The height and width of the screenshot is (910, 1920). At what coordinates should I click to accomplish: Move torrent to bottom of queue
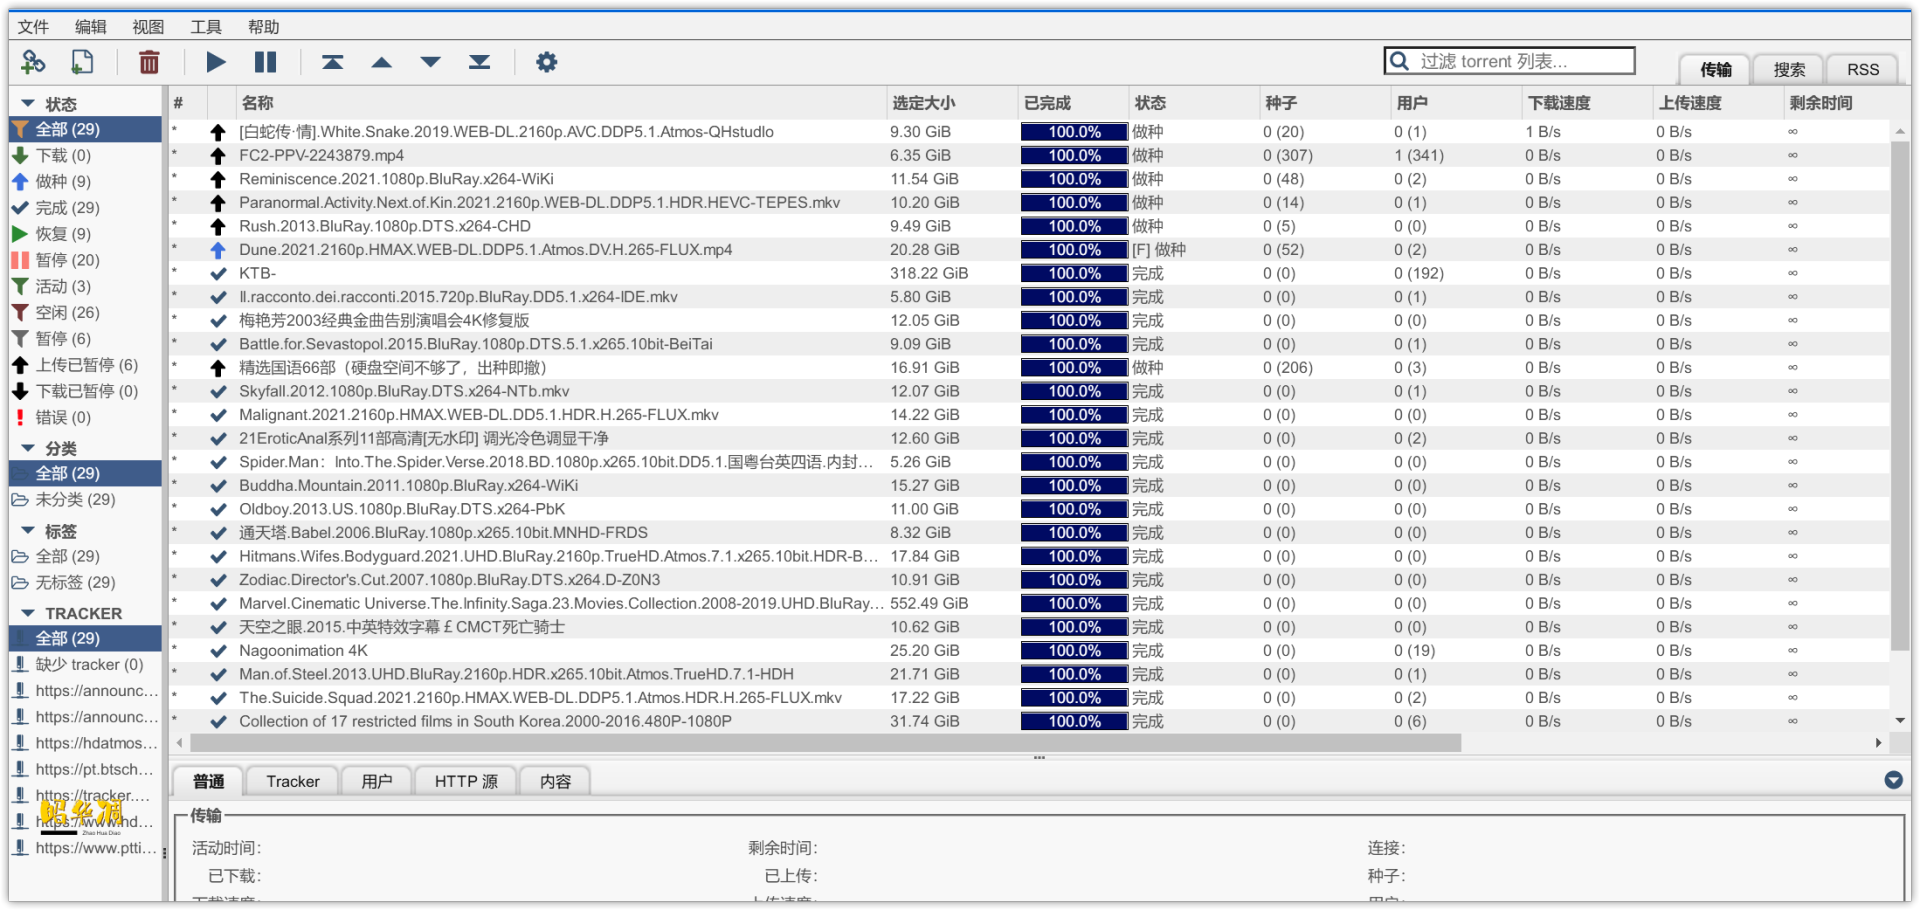tap(480, 62)
